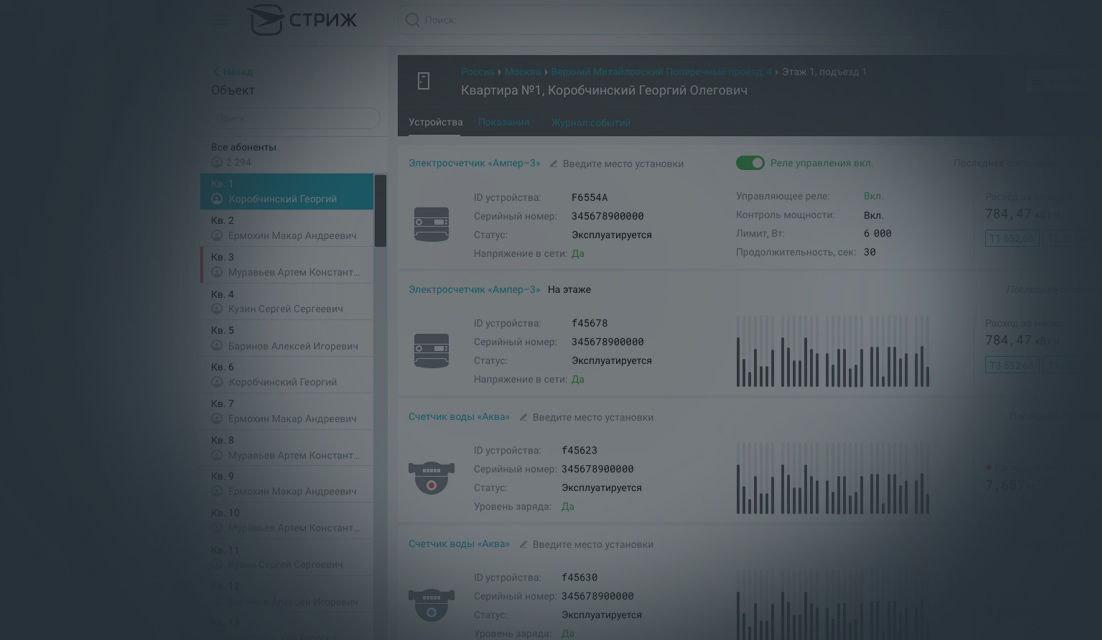This screenshot has height=640, width=1102.
Task: Go back using the Назад chevron
Action: click(x=216, y=72)
